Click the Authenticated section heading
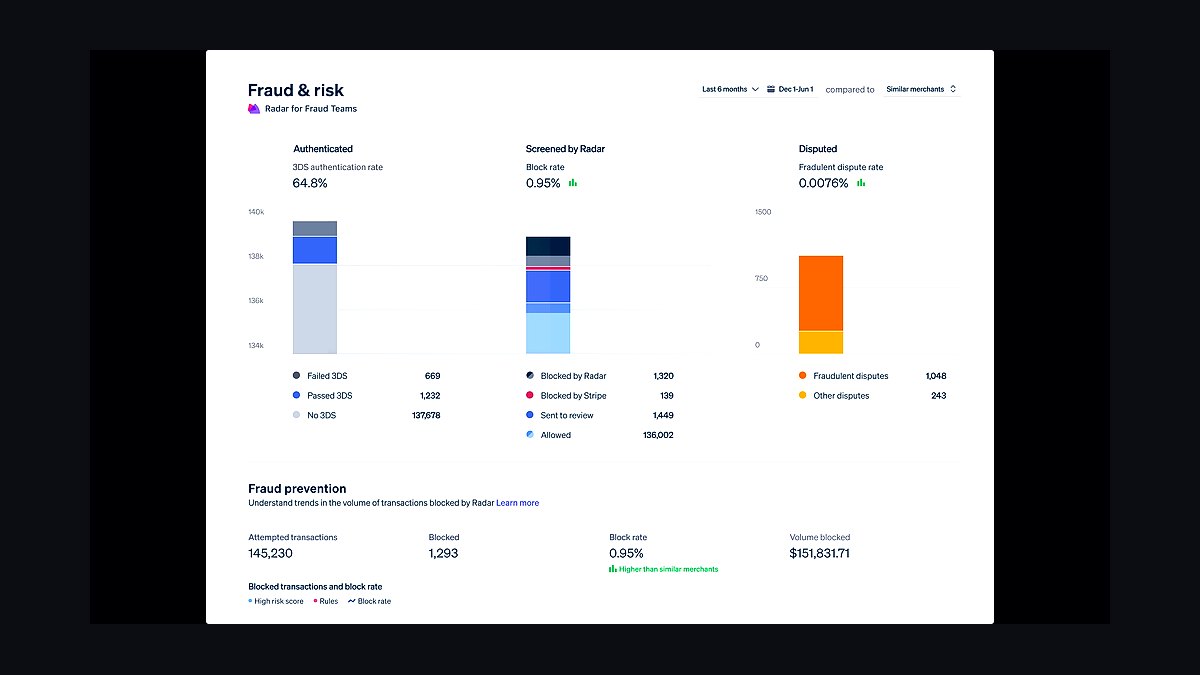The width and height of the screenshot is (1200, 675). [x=323, y=149]
